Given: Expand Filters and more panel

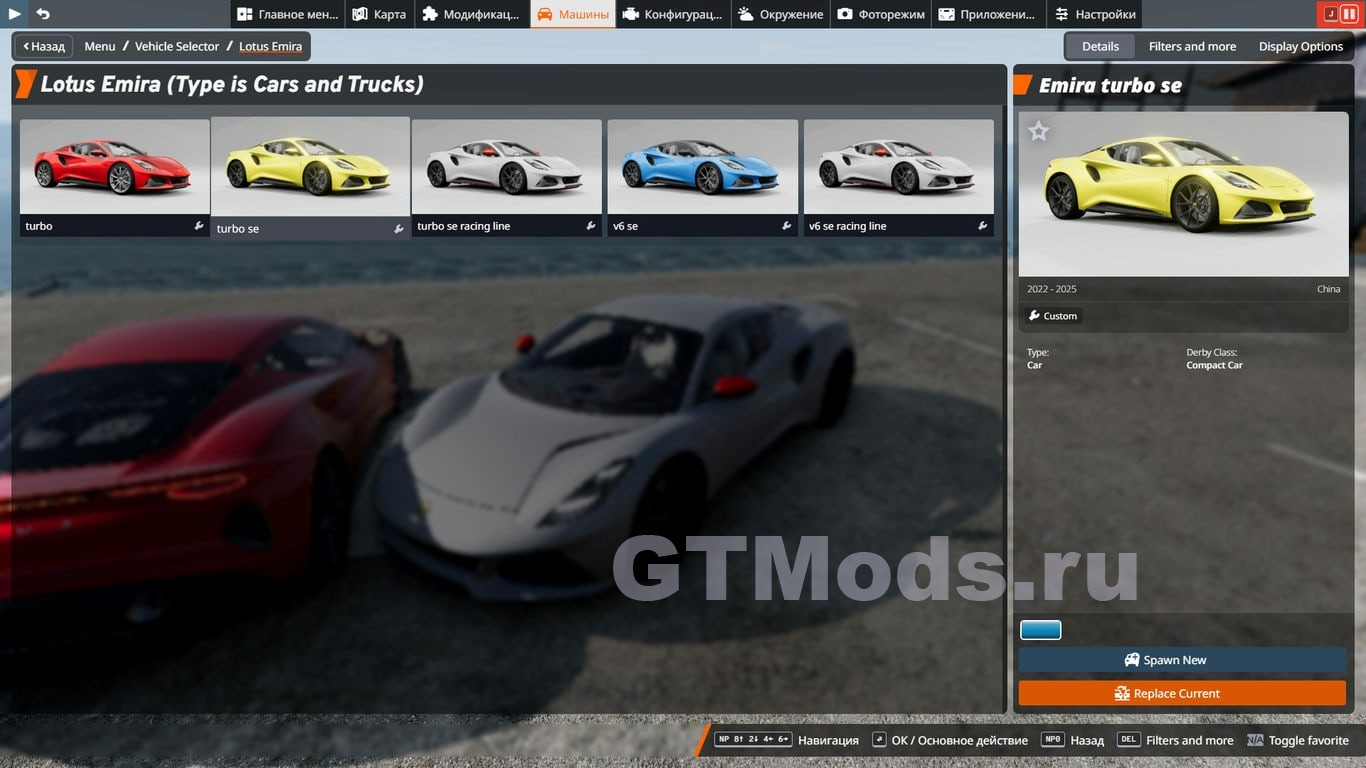Looking at the screenshot, I should (1192, 46).
